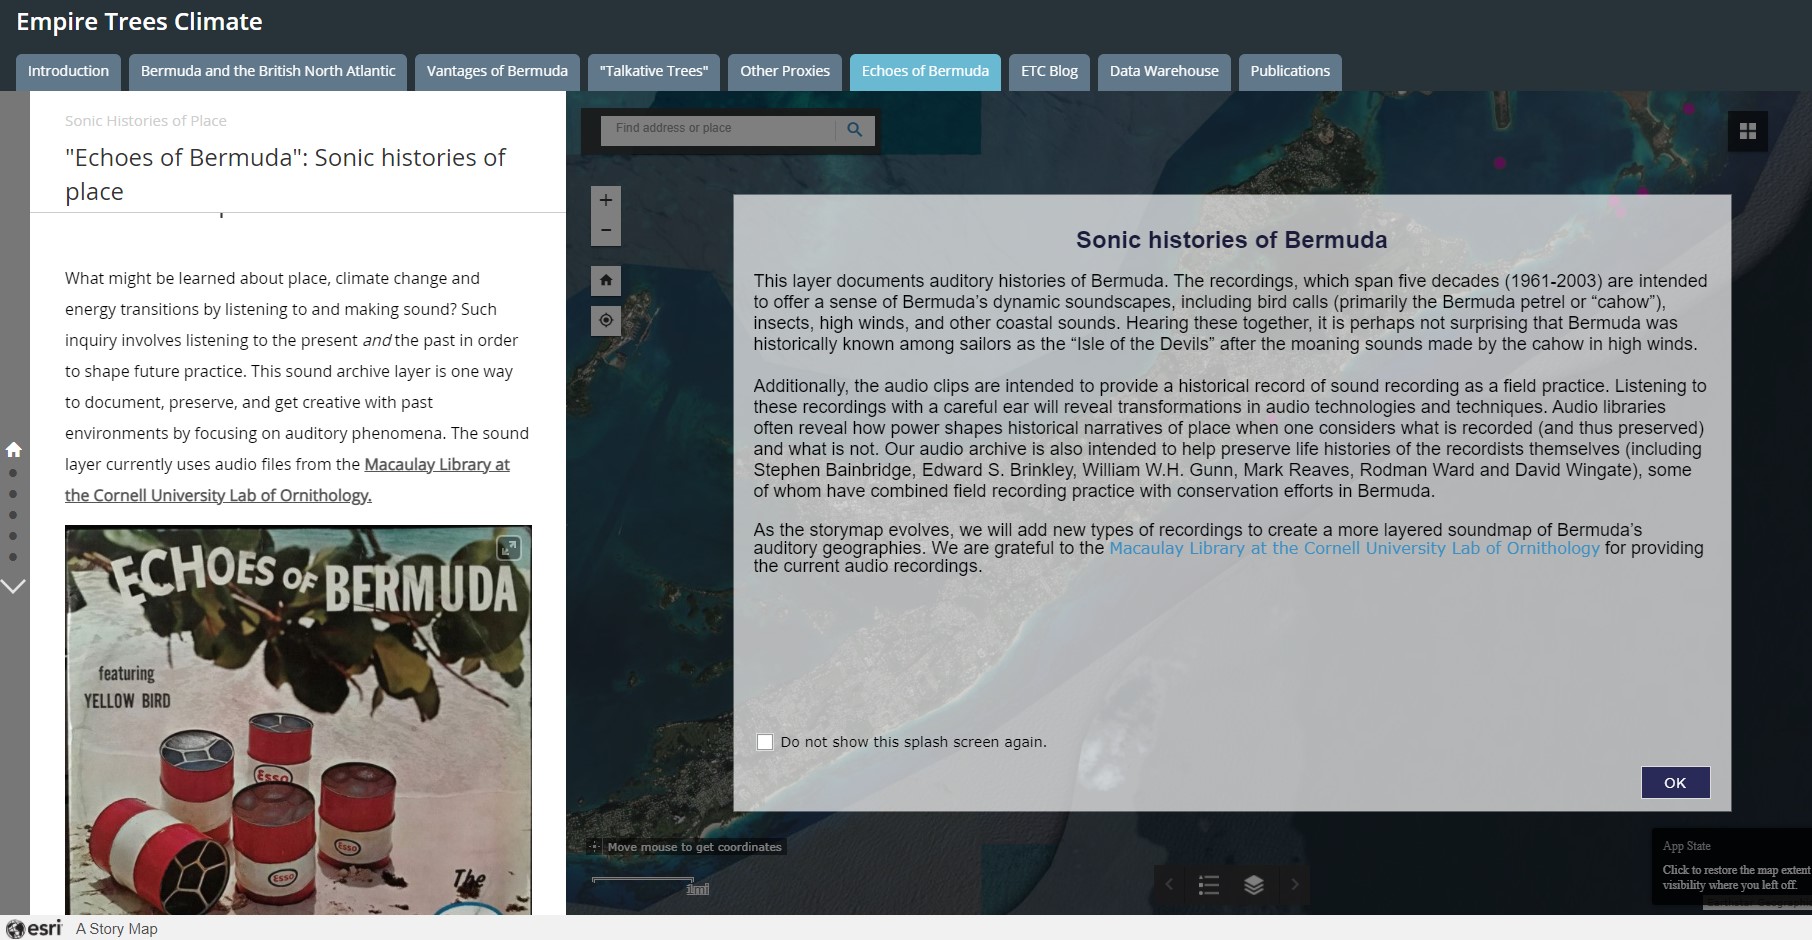The height and width of the screenshot is (940, 1812).
Task: Open Macaulay Library link in the splash text
Action: pos(1353,548)
